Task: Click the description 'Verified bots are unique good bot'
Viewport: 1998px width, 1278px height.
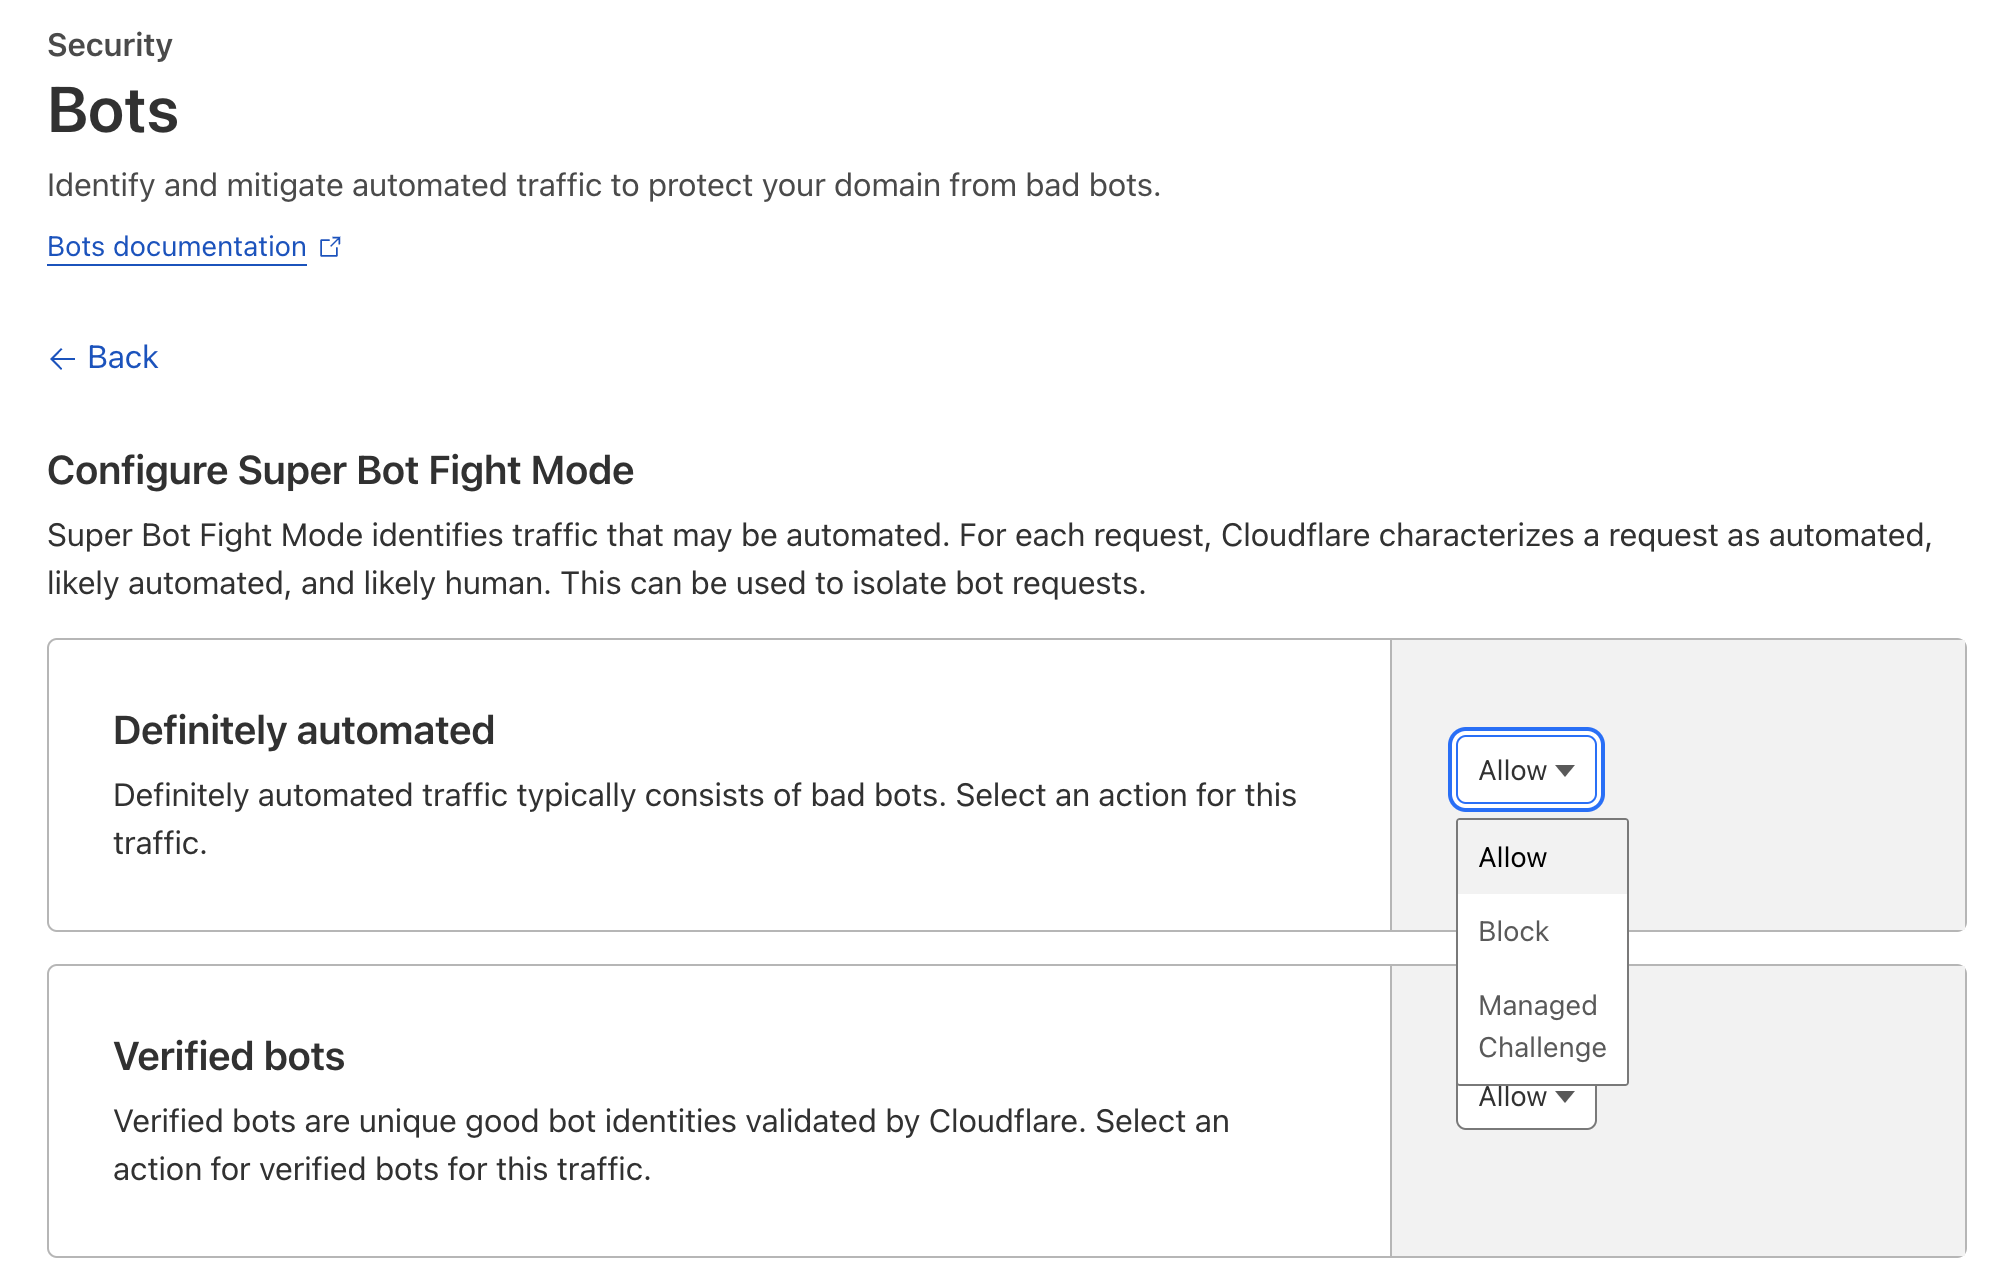Action: click(x=671, y=1145)
